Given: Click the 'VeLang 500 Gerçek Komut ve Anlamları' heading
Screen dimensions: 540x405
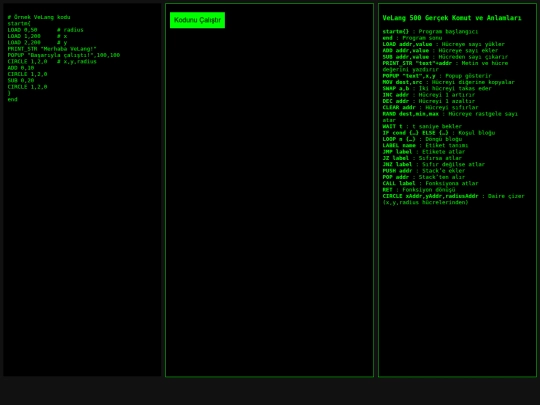Looking at the screenshot, I should tap(452, 18).
